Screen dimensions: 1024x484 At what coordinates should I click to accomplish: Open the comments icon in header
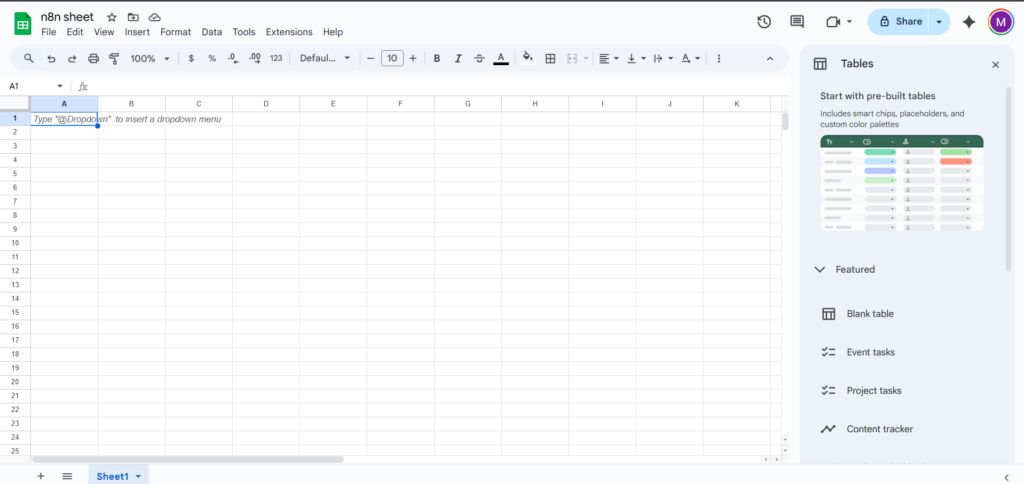[x=797, y=21]
